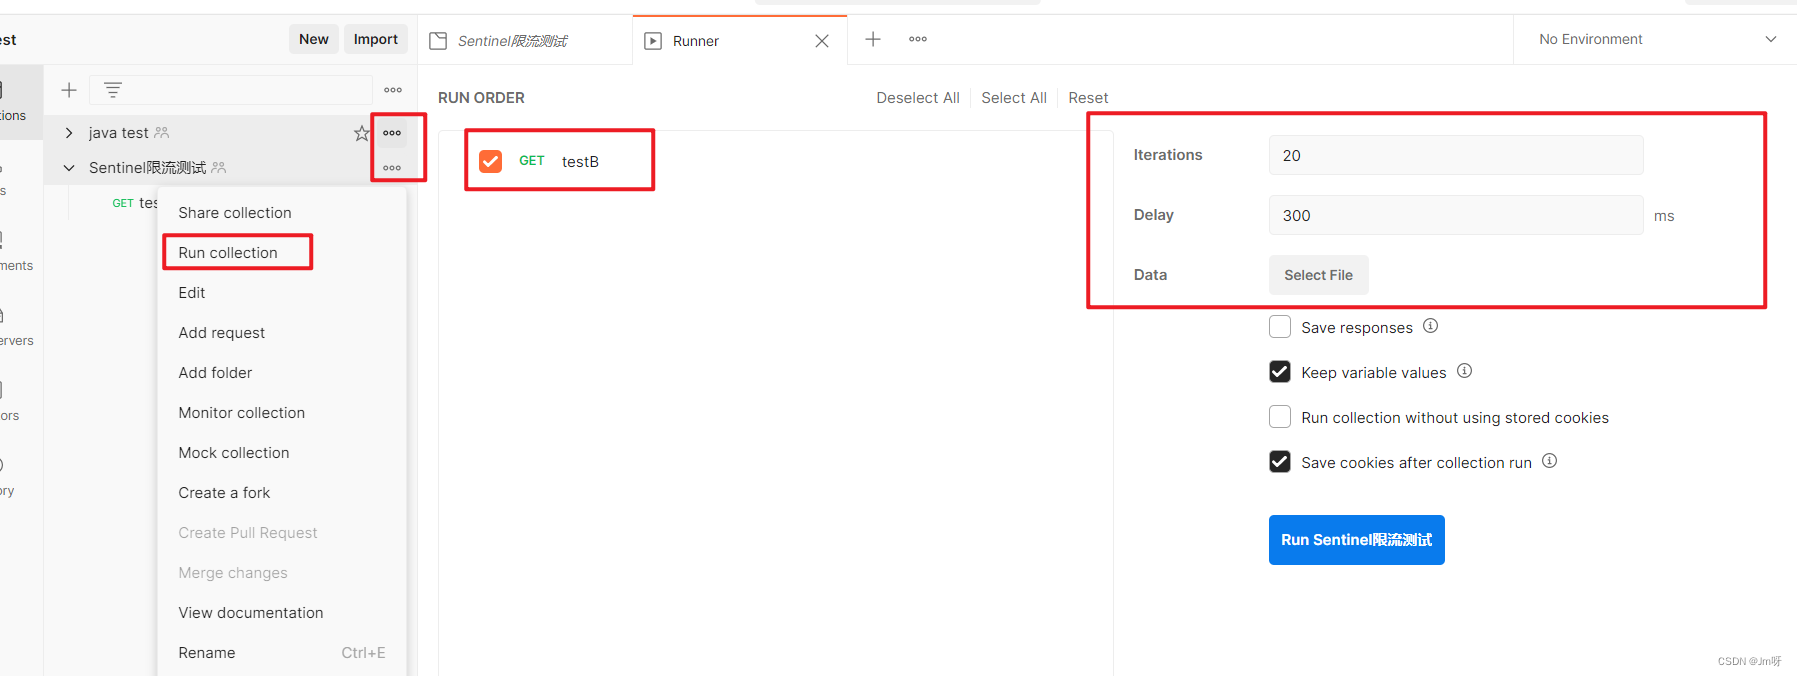Open the GET request under Sentinel collection
The width and height of the screenshot is (1797, 676).
(135, 203)
